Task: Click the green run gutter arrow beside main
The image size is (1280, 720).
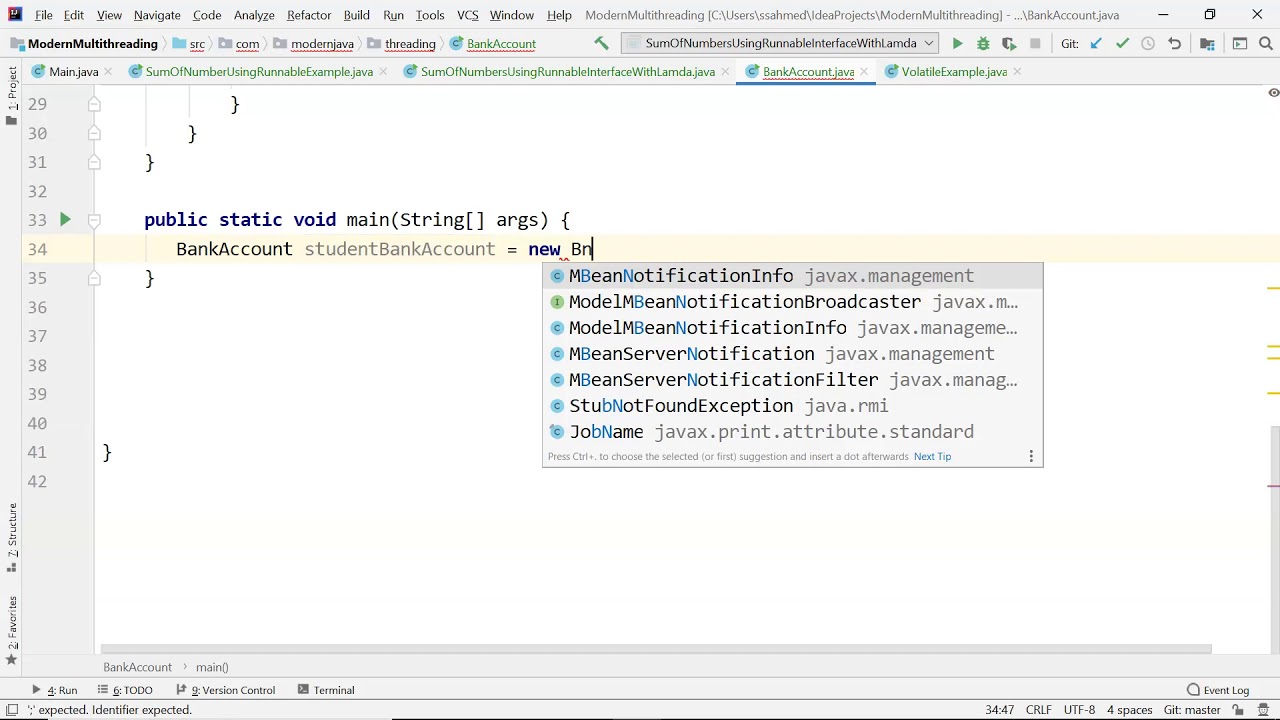Action: click(x=65, y=220)
